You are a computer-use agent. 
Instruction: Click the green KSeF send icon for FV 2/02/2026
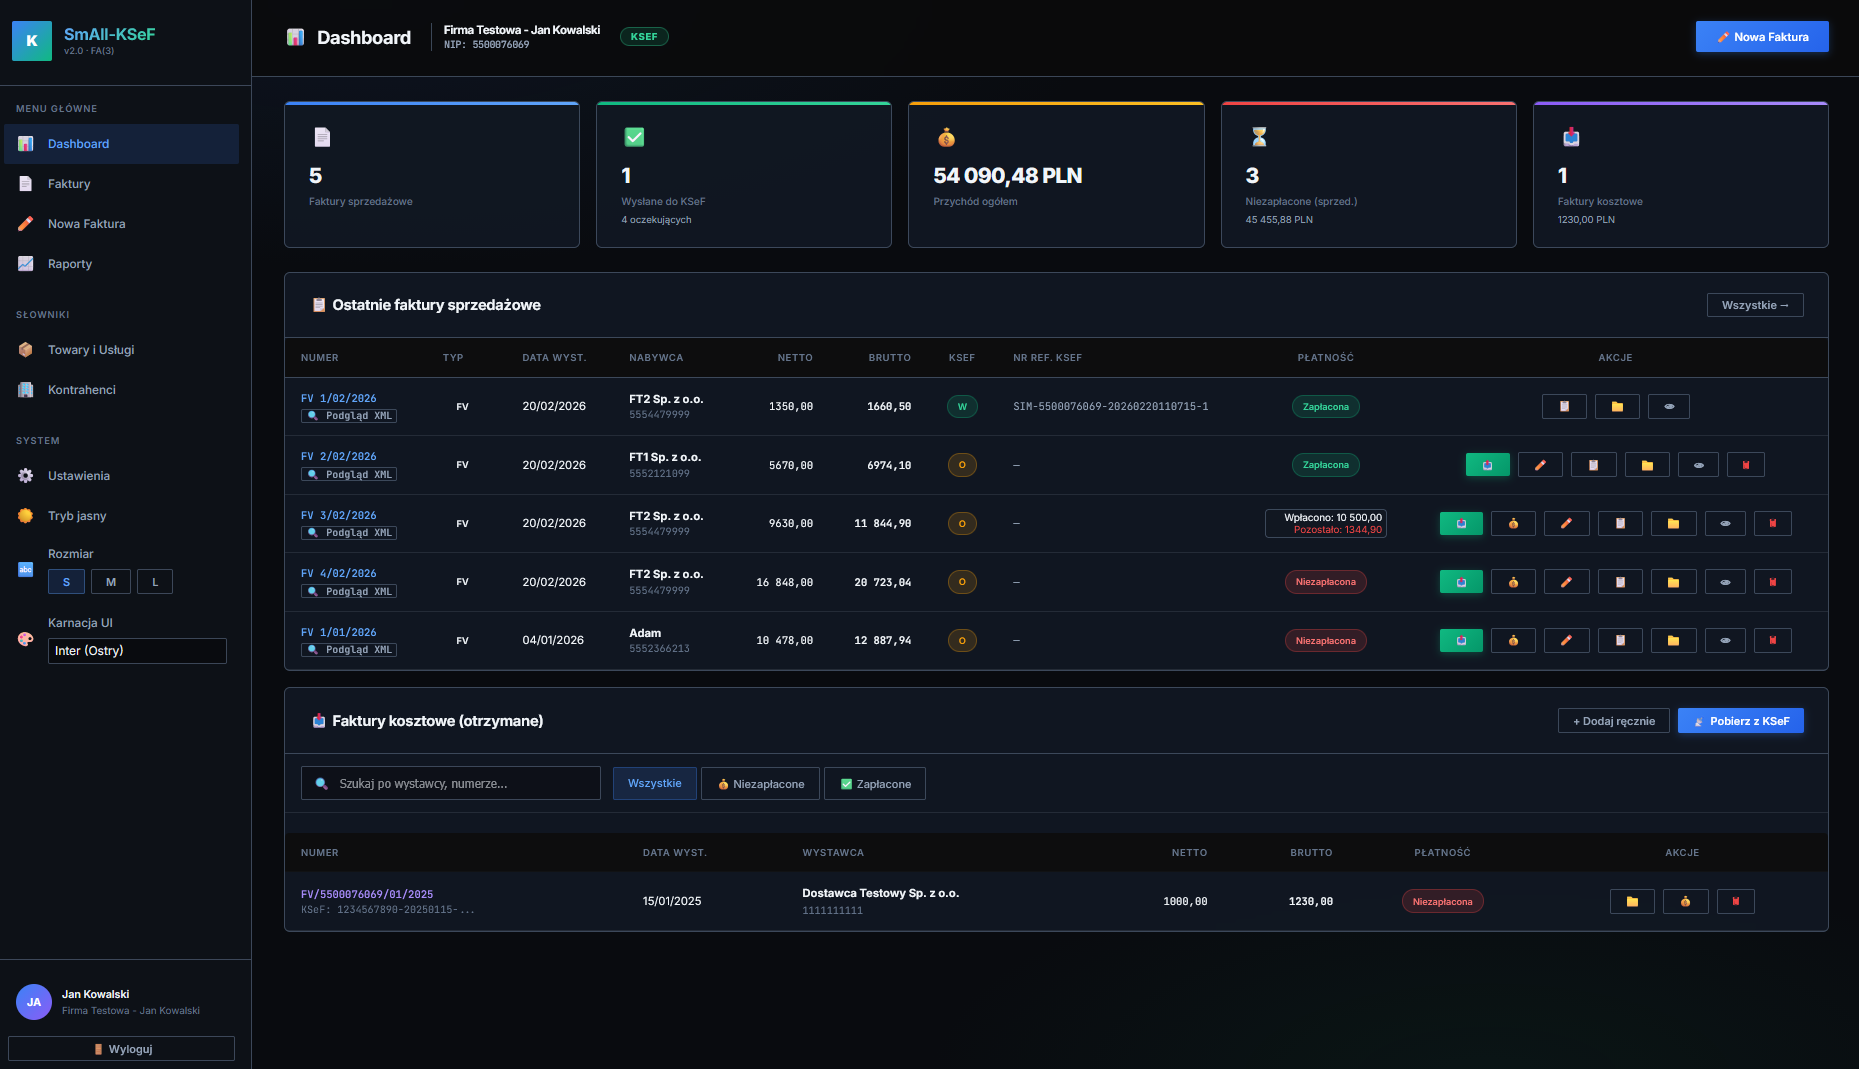pyautogui.click(x=1487, y=465)
